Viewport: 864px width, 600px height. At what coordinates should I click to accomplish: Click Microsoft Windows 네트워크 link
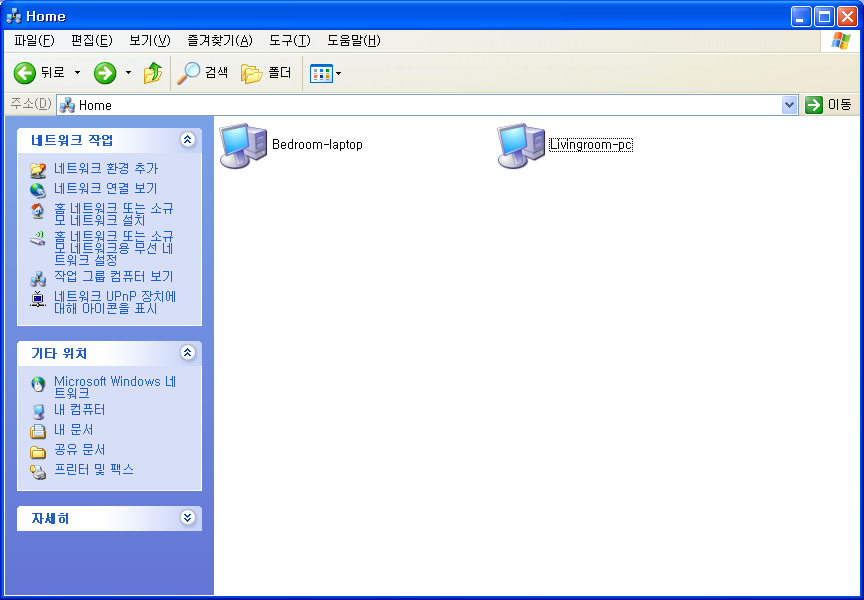click(x=115, y=387)
